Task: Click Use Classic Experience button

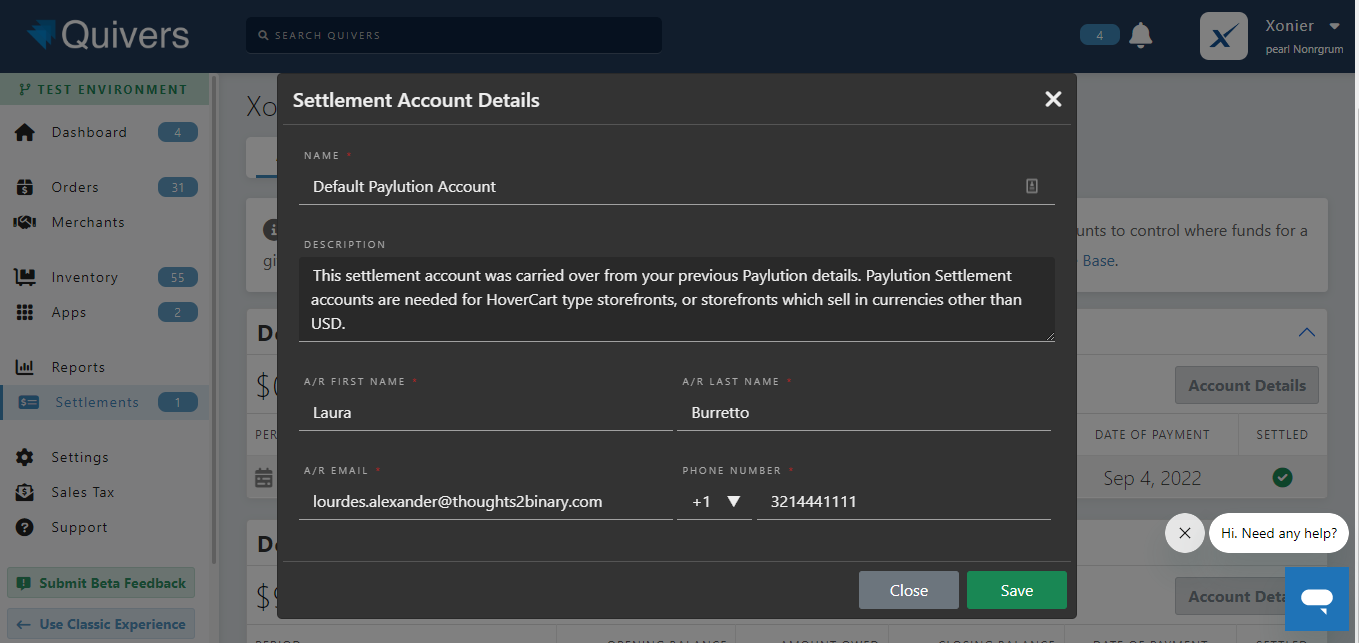Action: 101,624
